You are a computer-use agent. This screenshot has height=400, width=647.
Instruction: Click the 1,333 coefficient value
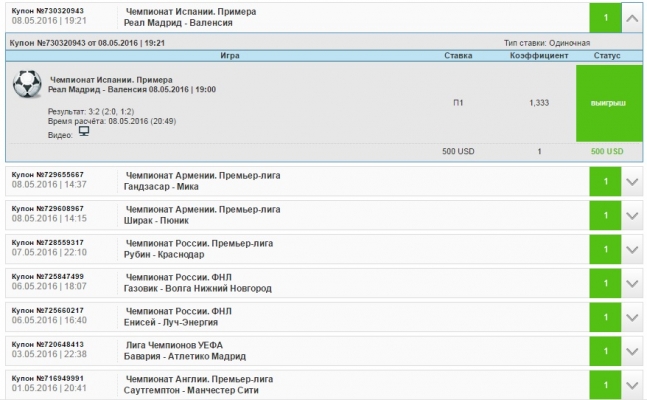tap(539, 103)
